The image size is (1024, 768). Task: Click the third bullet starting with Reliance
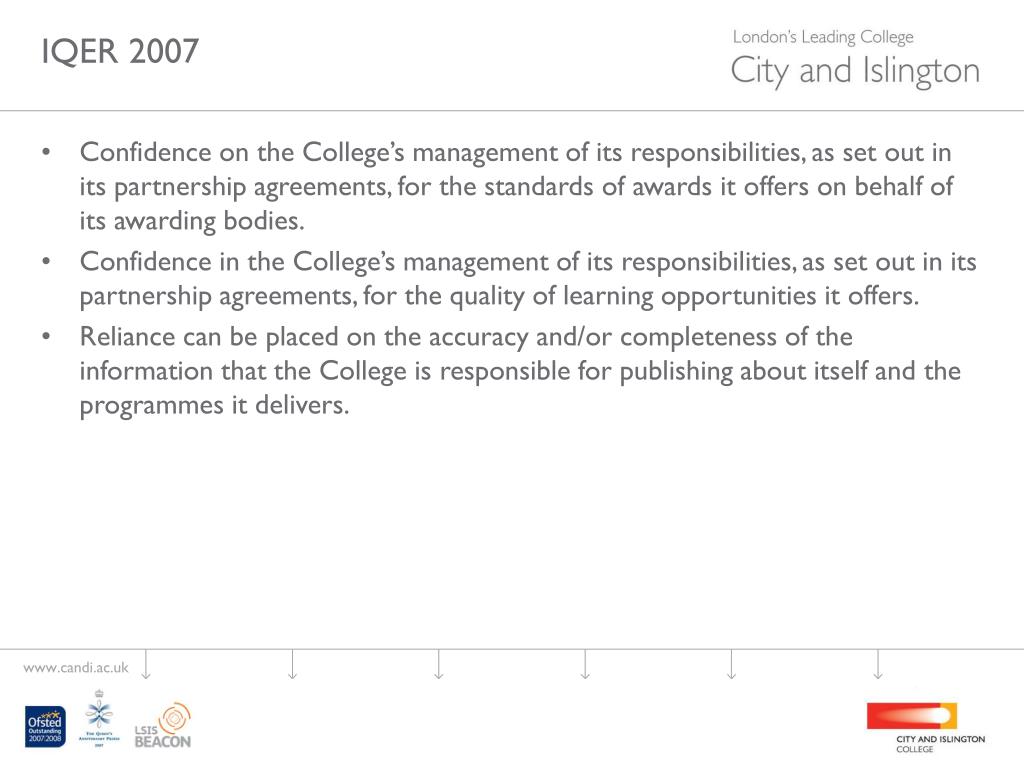click(520, 371)
